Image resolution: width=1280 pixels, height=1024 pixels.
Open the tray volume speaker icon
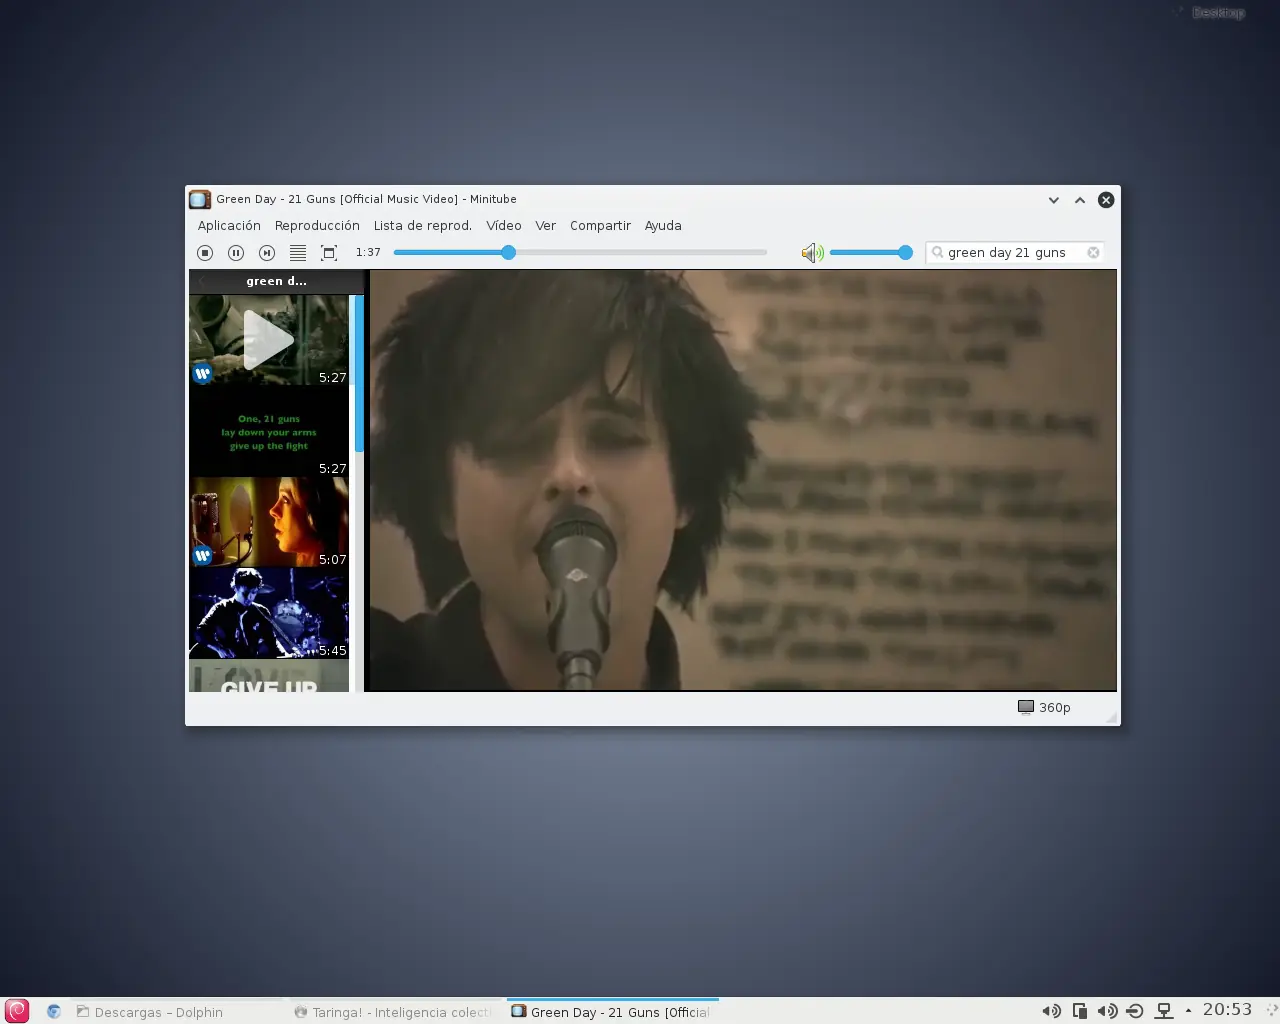tap(1051, 1011)
